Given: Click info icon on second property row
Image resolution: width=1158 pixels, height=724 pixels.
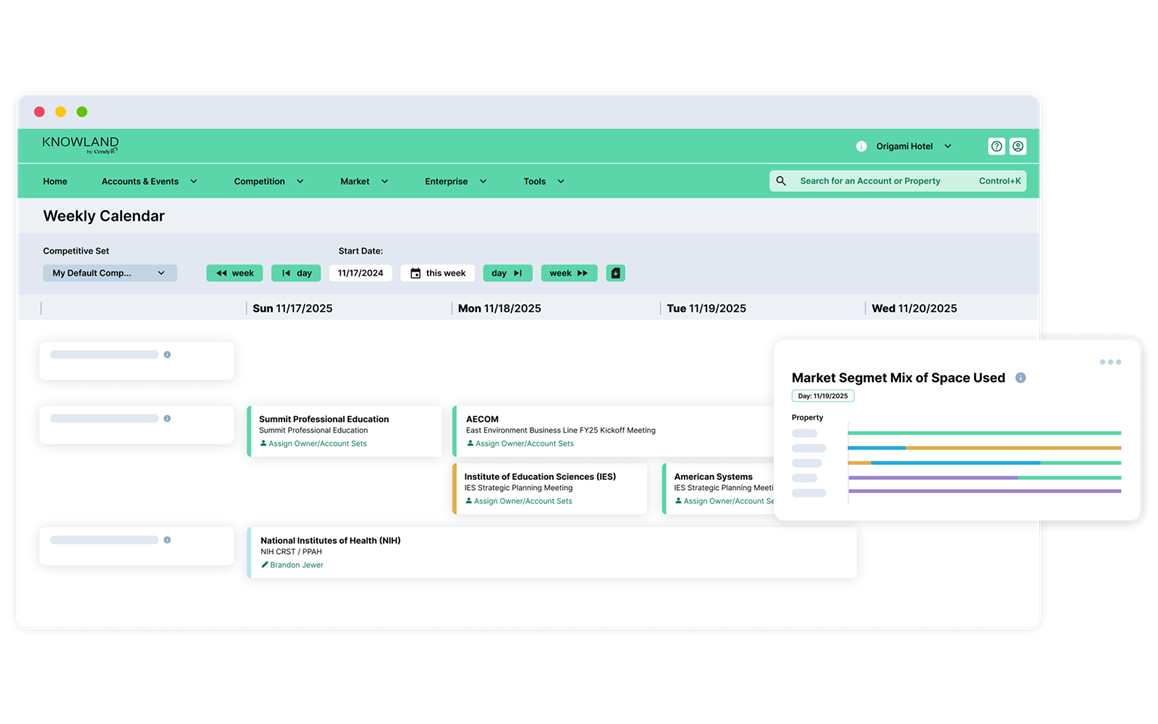Looking at the screenshot, I should [x=167, y=418].
